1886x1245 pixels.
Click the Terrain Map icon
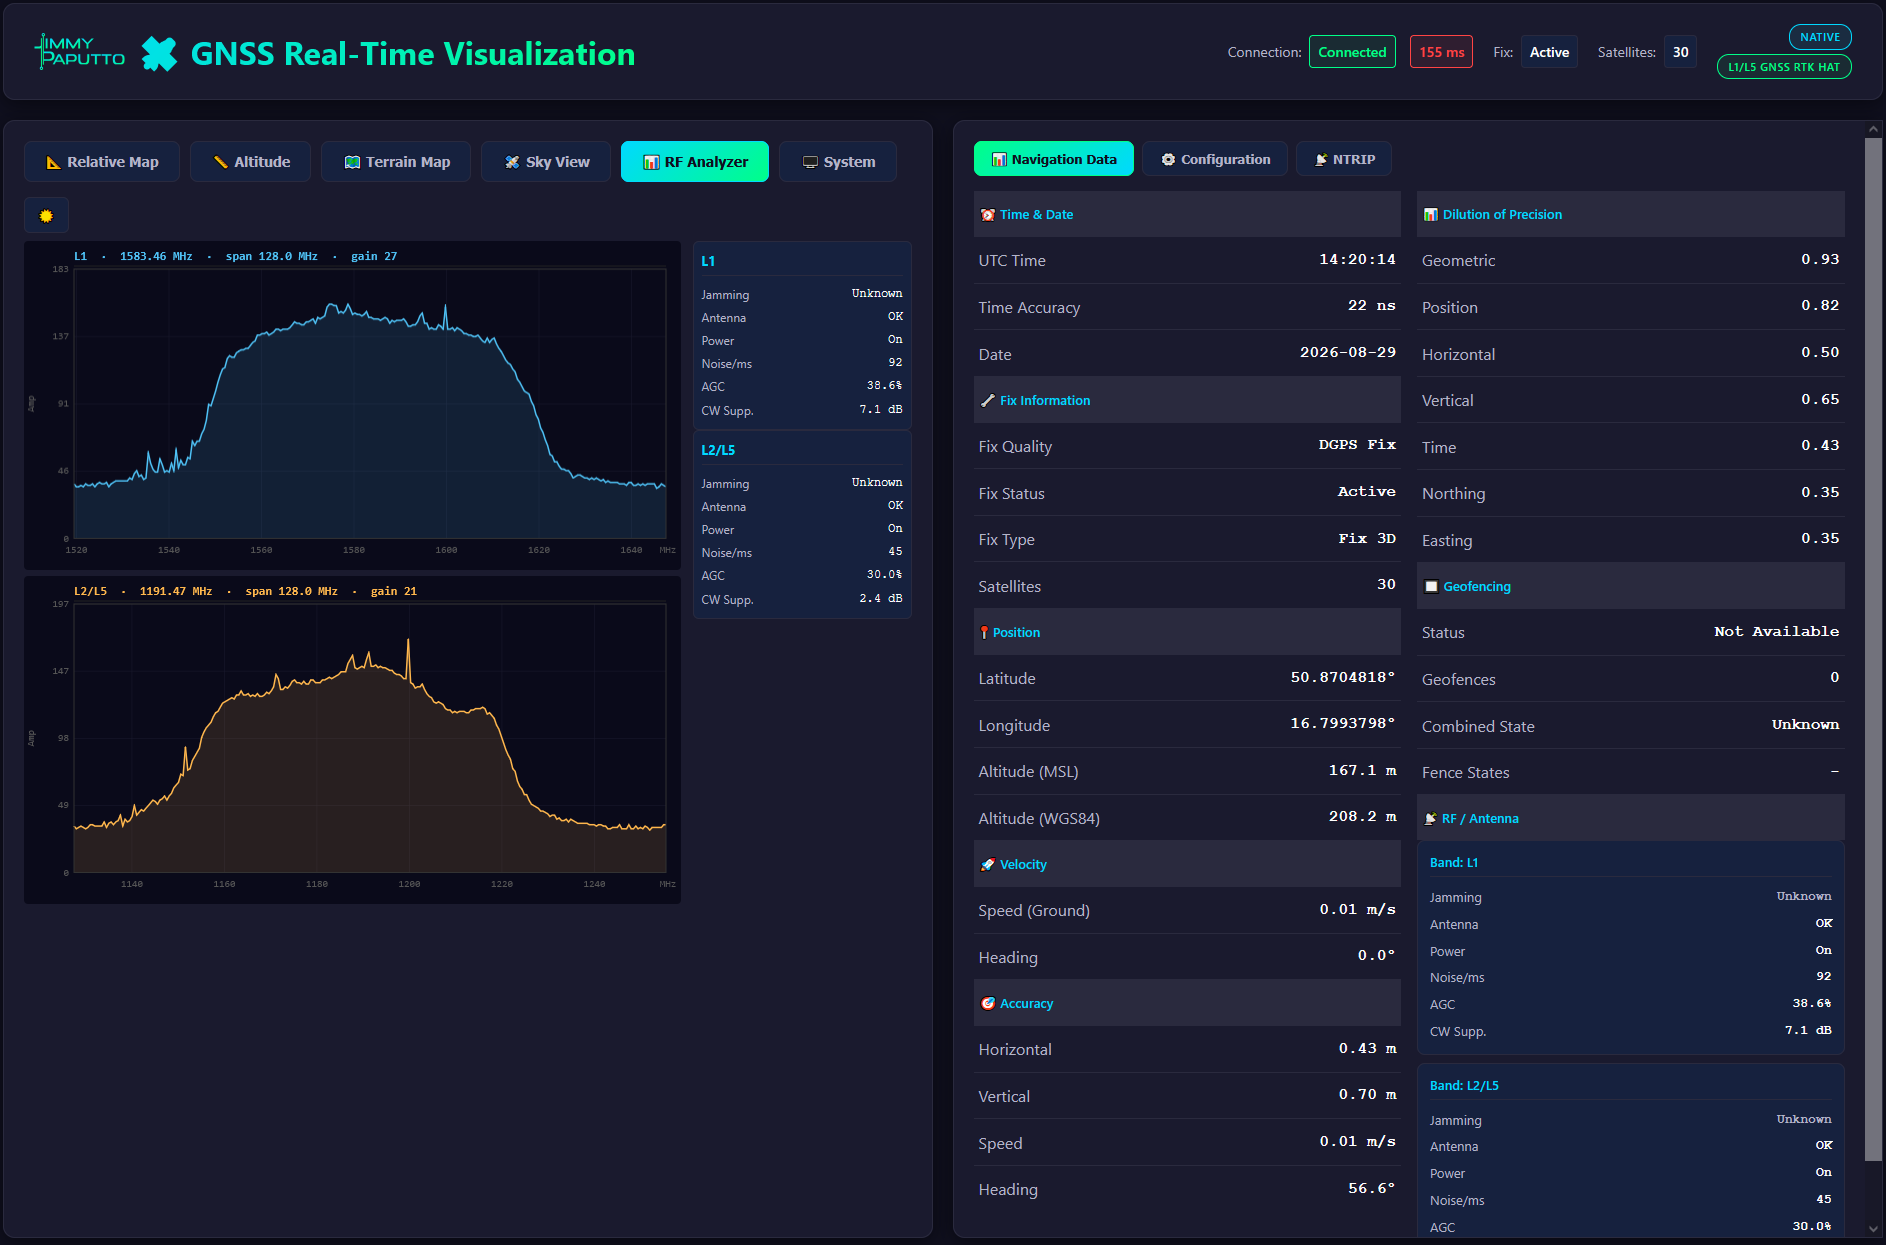pos(352,162)
